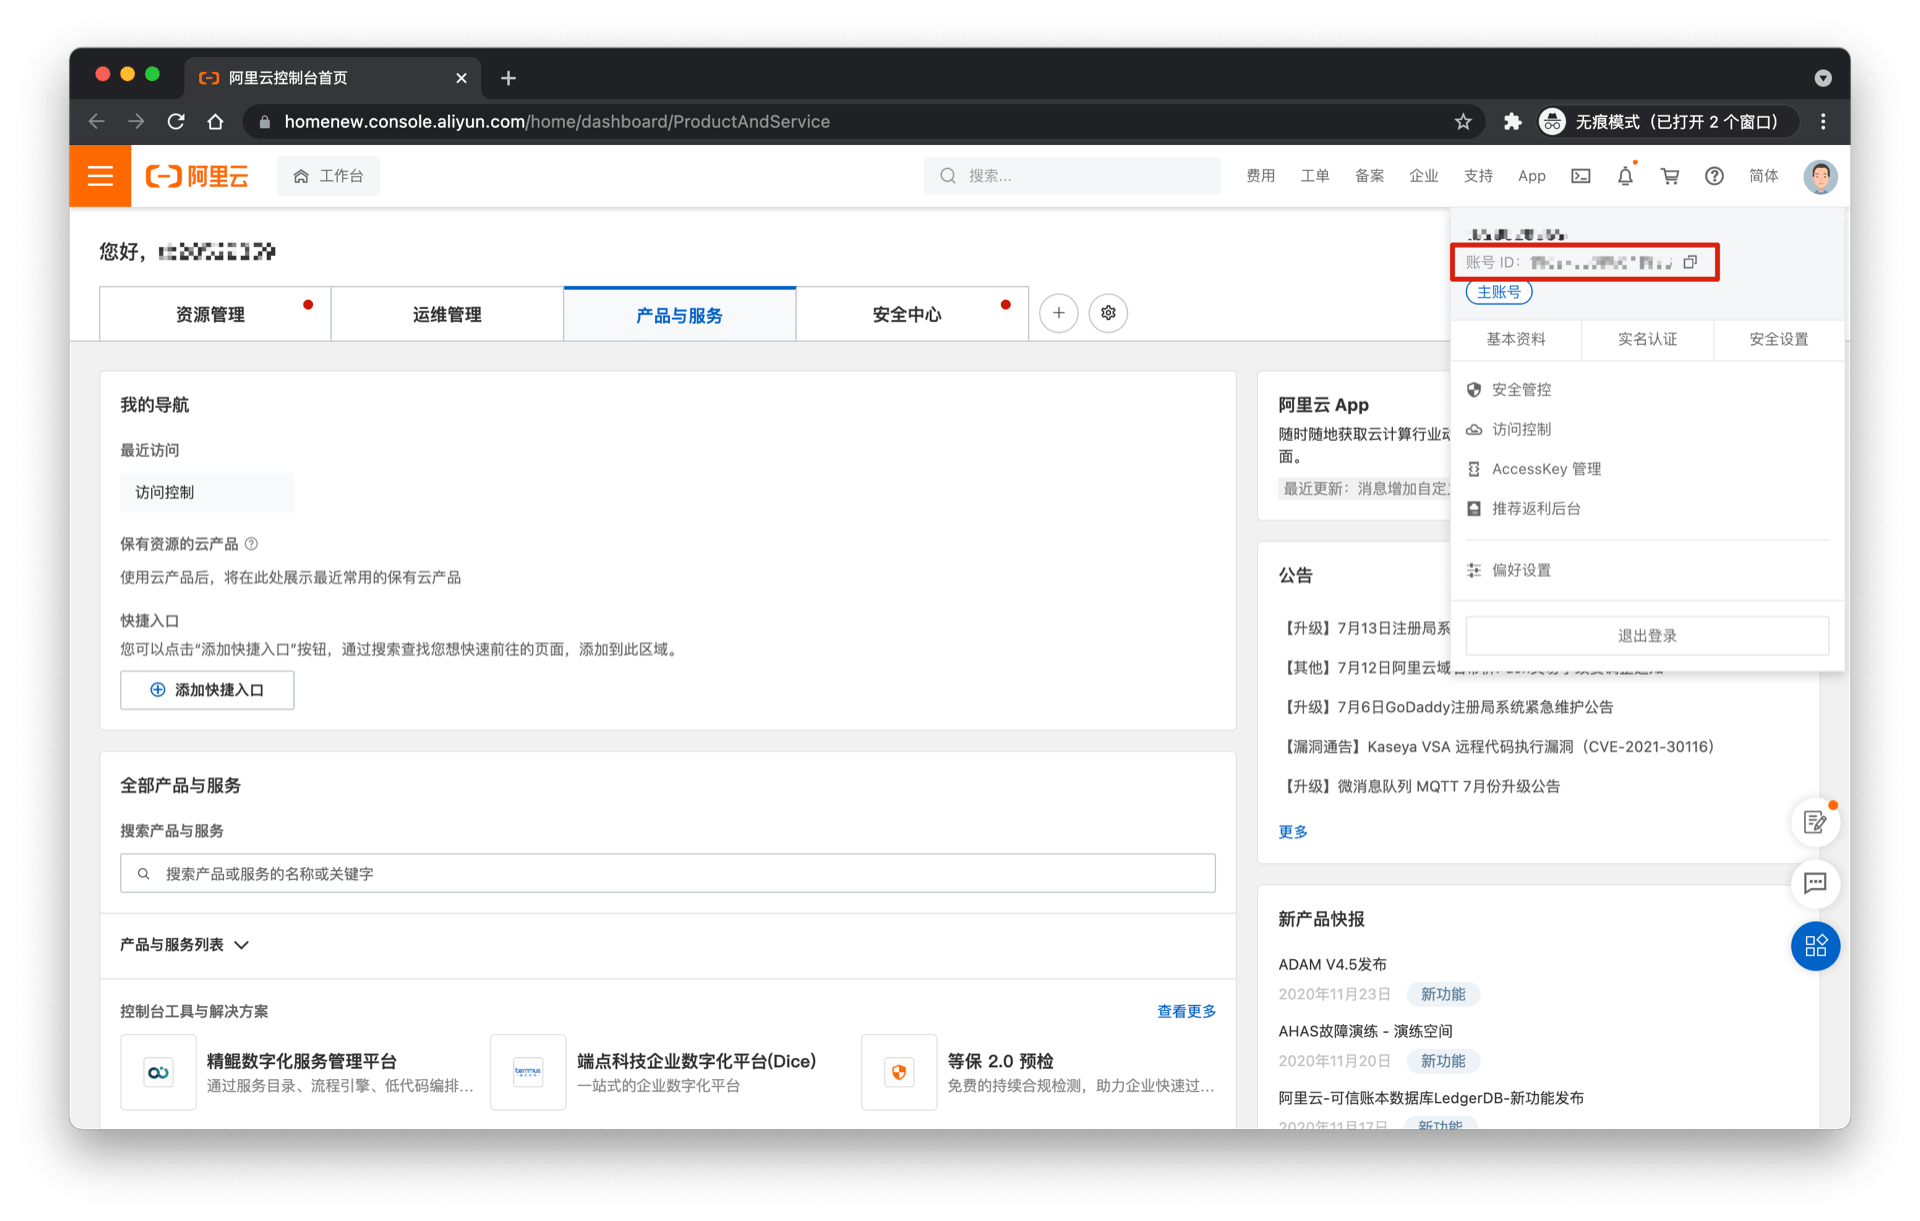Focus the product and service search field
Screen dimensions: 1920x1221
[x=668, y=874]
